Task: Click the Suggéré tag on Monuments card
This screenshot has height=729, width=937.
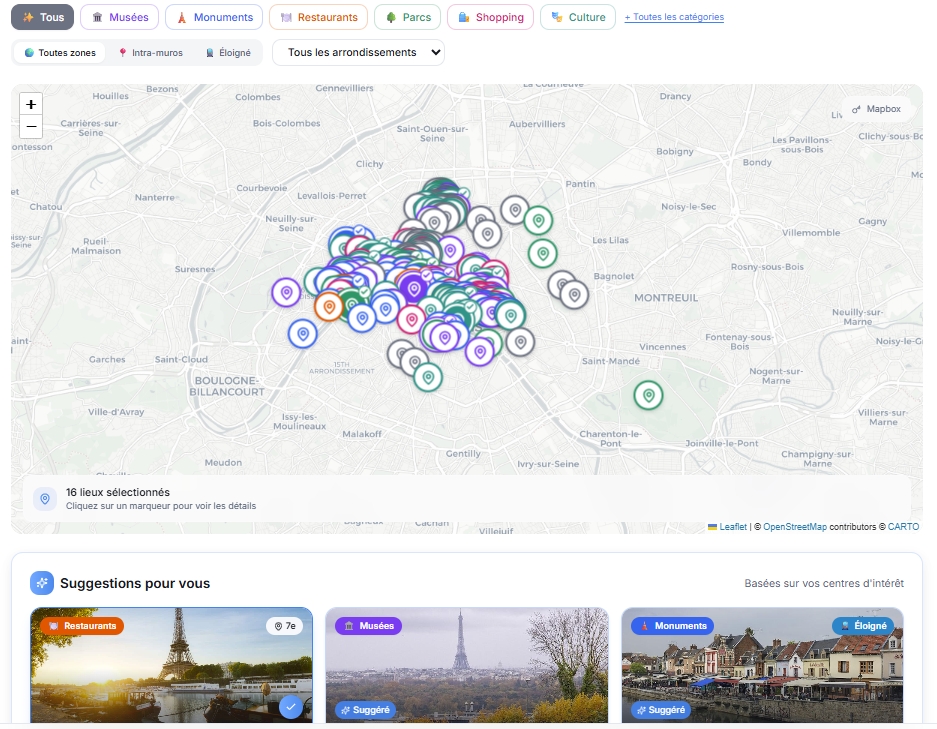Action: [661, 710]
